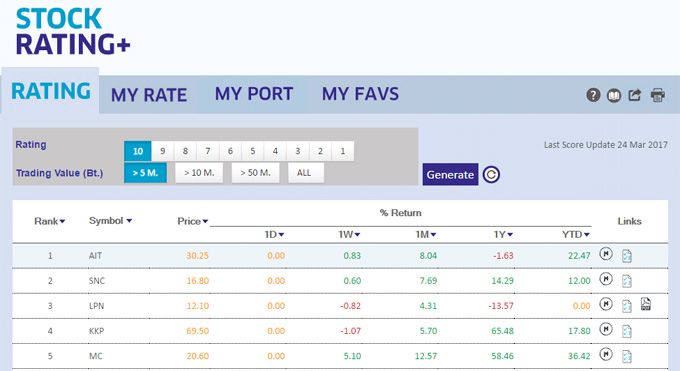Image resolution: width=680 pixels, height=371 pixels.
Task: Choose the ALL trading value option
Action: tap(306, 173)
